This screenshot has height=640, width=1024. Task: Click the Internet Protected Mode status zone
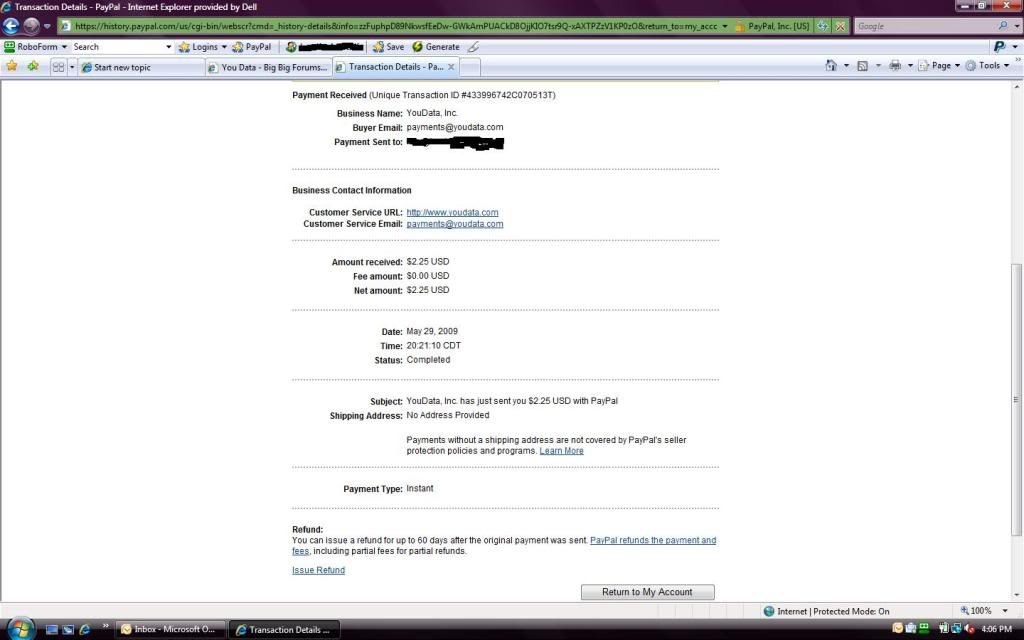[x=826, y=611]
